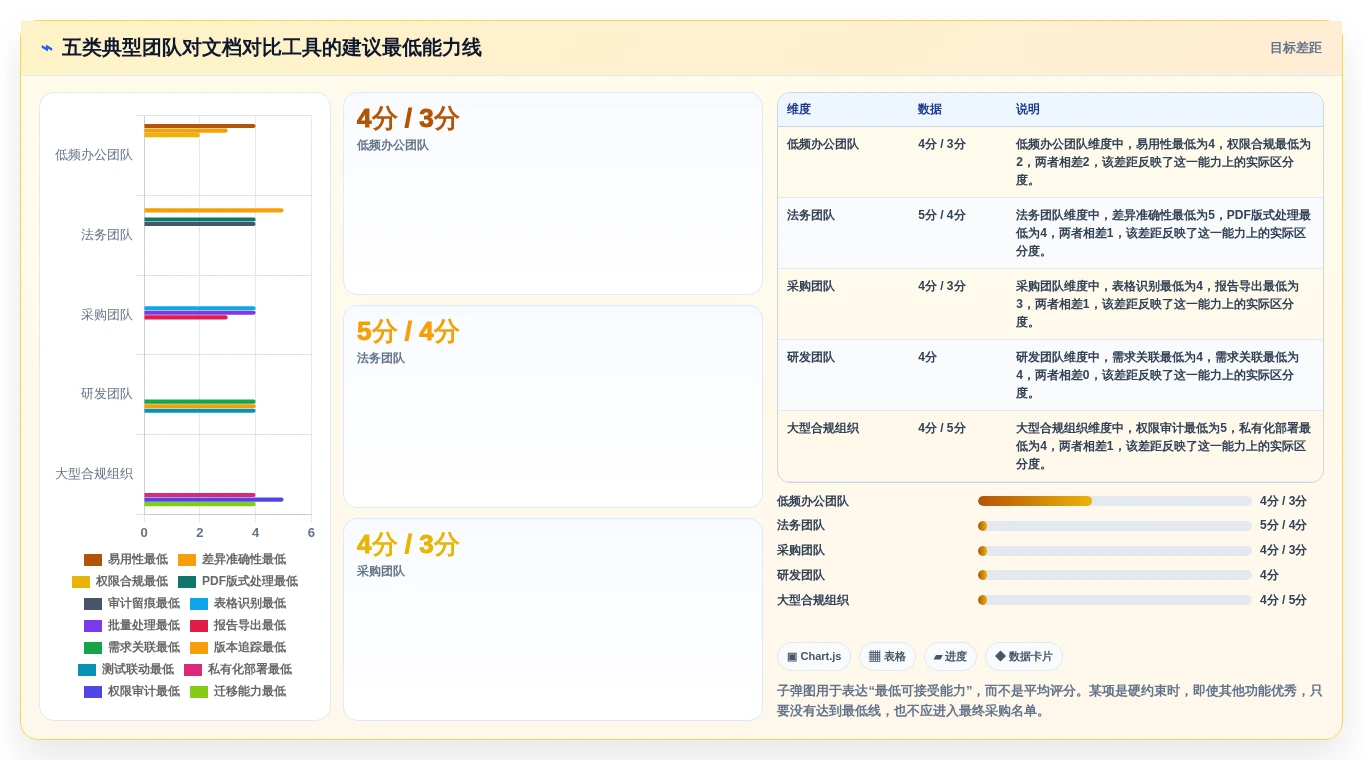Screen dimensions: 1363x760
Task: Toggle 版本追踪最低 legend swatch
Action: click(199, 648)
